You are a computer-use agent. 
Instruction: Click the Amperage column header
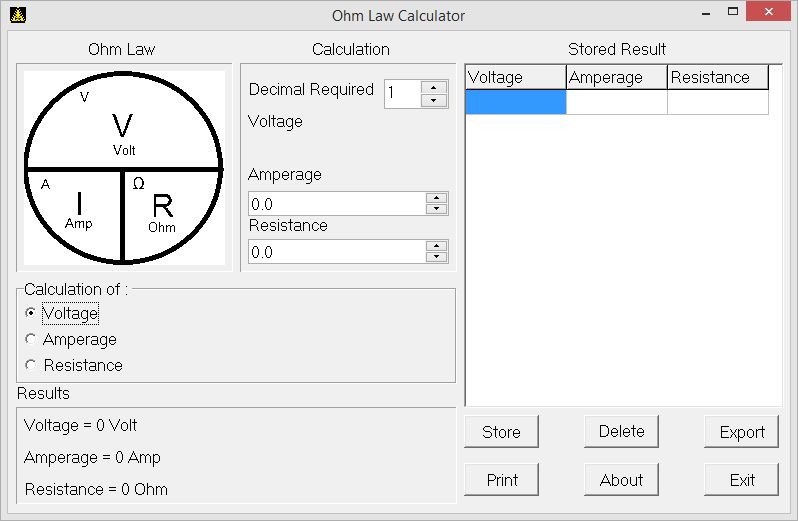(617, 77)
